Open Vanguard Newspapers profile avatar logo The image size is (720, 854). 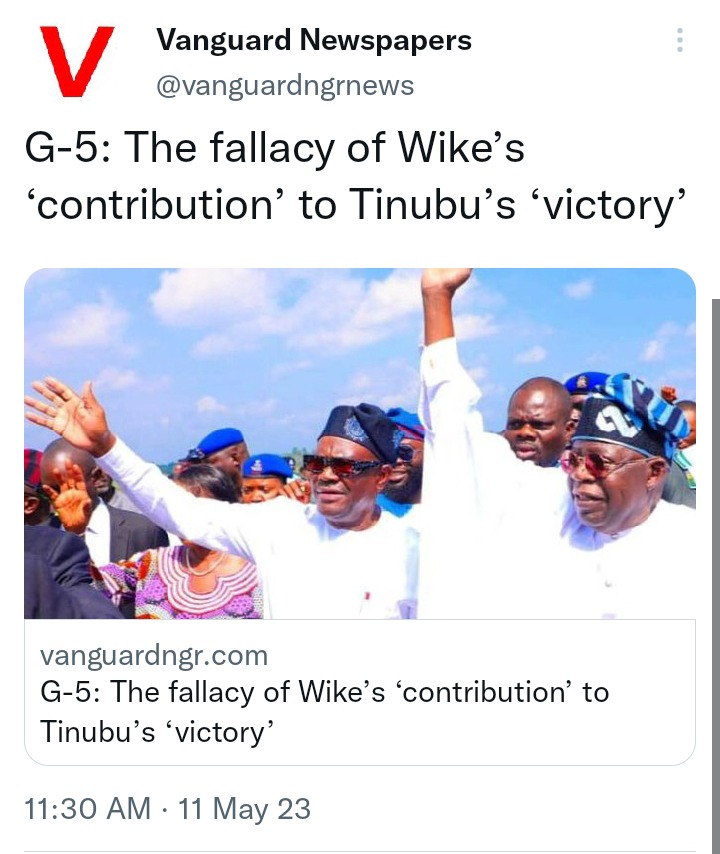(77, 61)
